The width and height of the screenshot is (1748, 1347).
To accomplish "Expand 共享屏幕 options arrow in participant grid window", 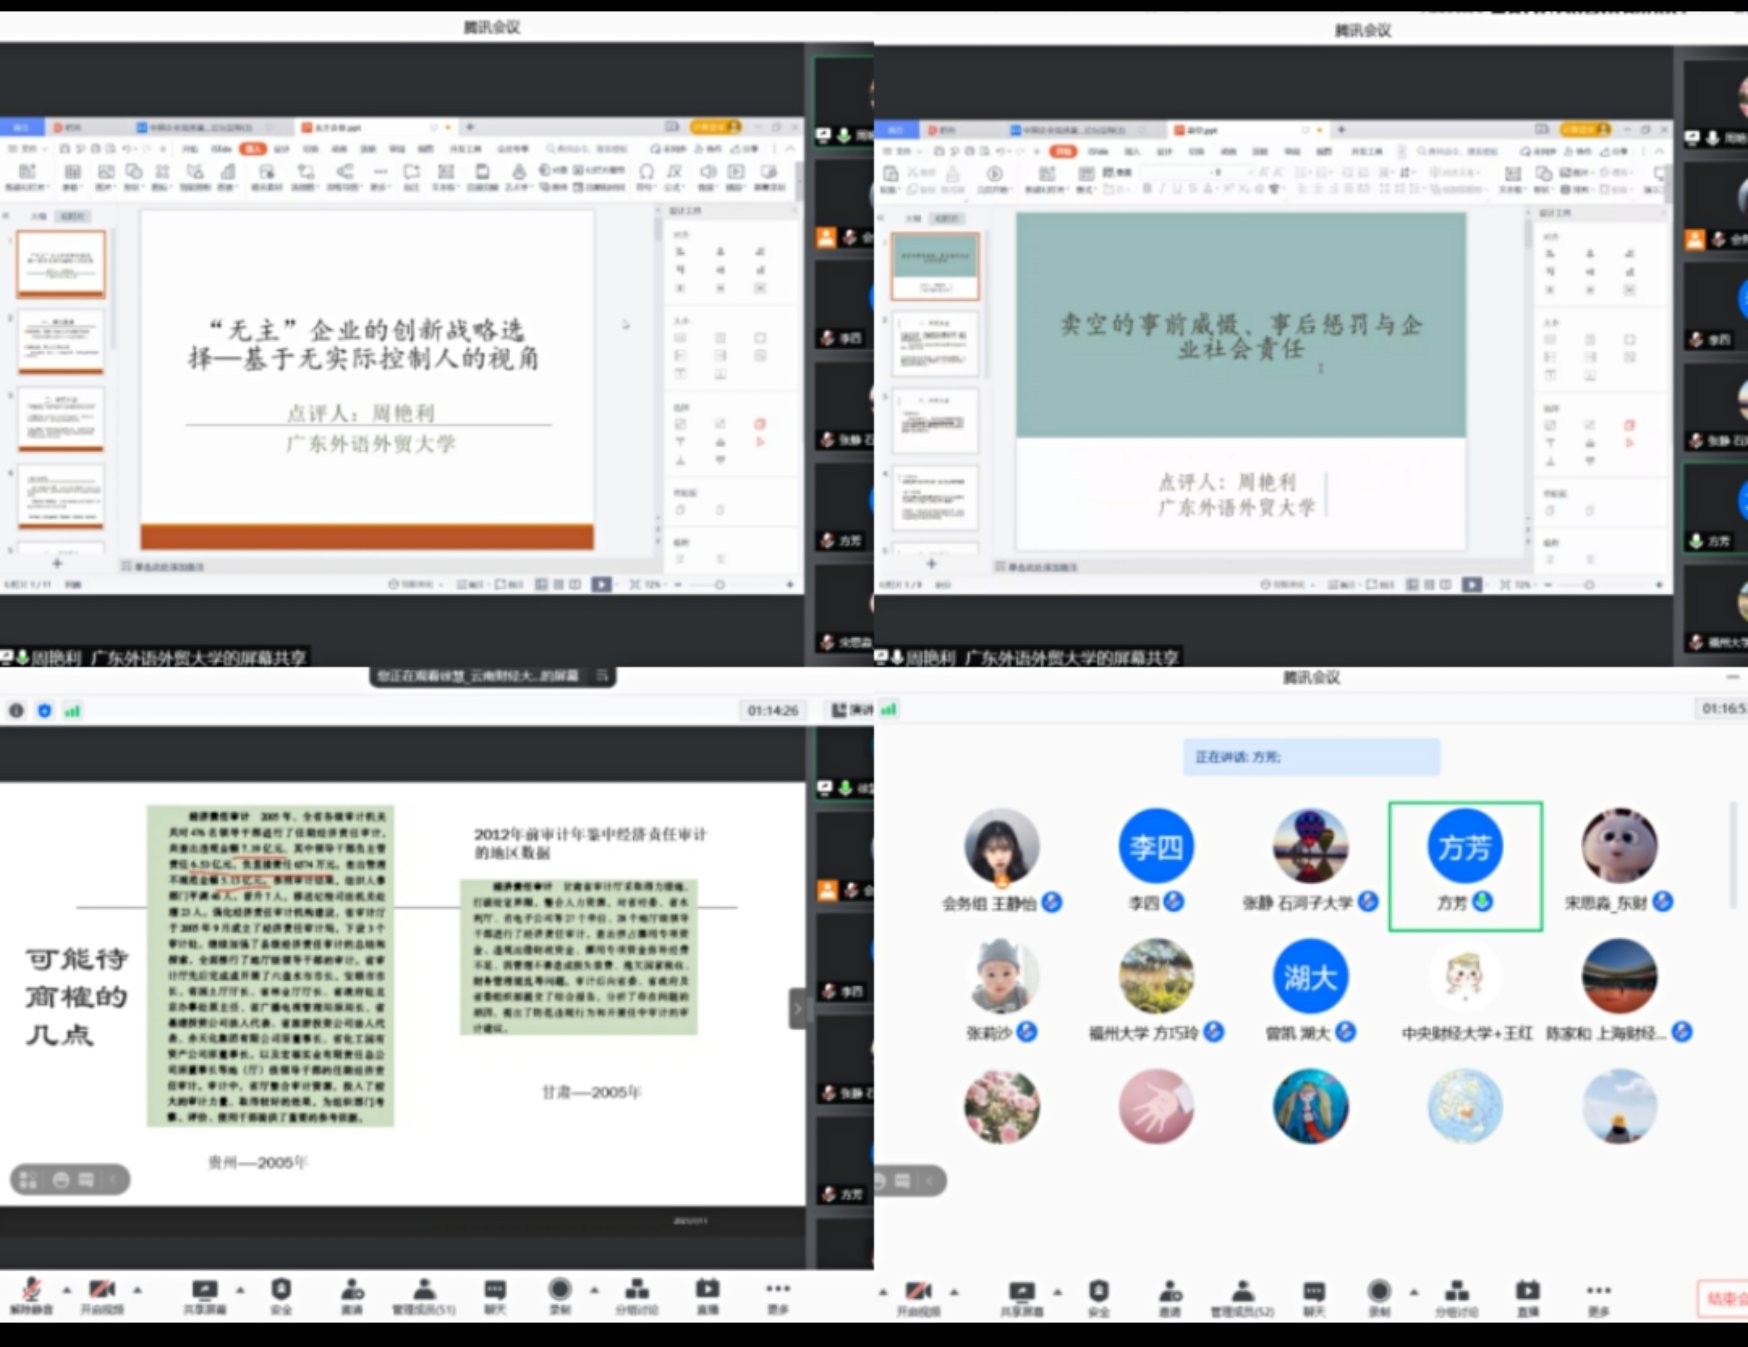I will (x=1057, y=1292).
